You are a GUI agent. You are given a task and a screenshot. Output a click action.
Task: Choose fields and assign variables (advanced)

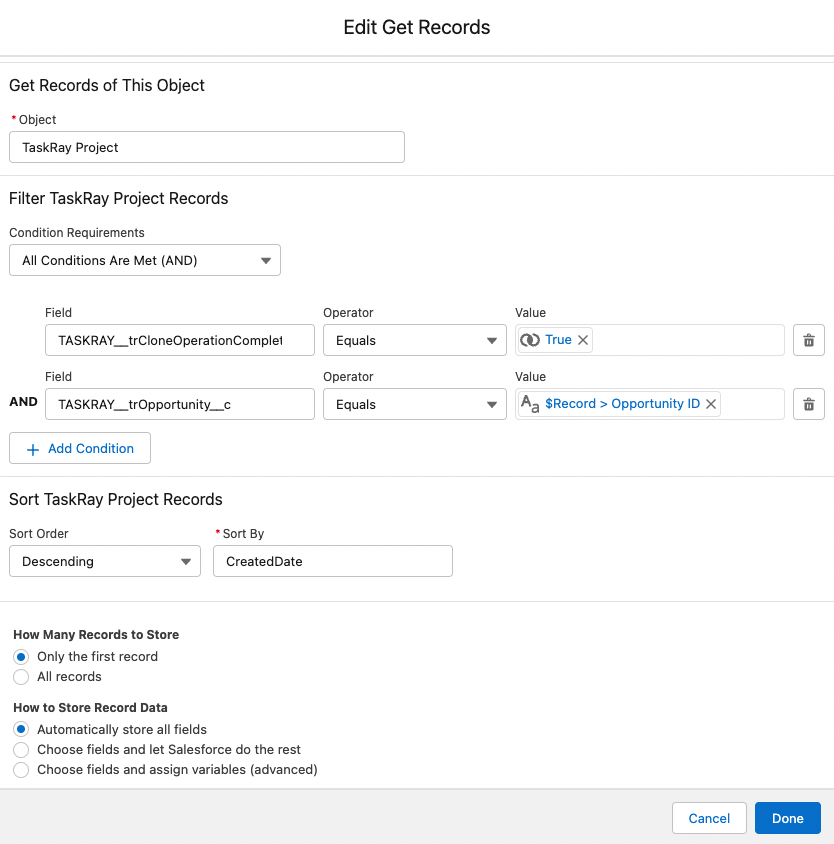21,770
